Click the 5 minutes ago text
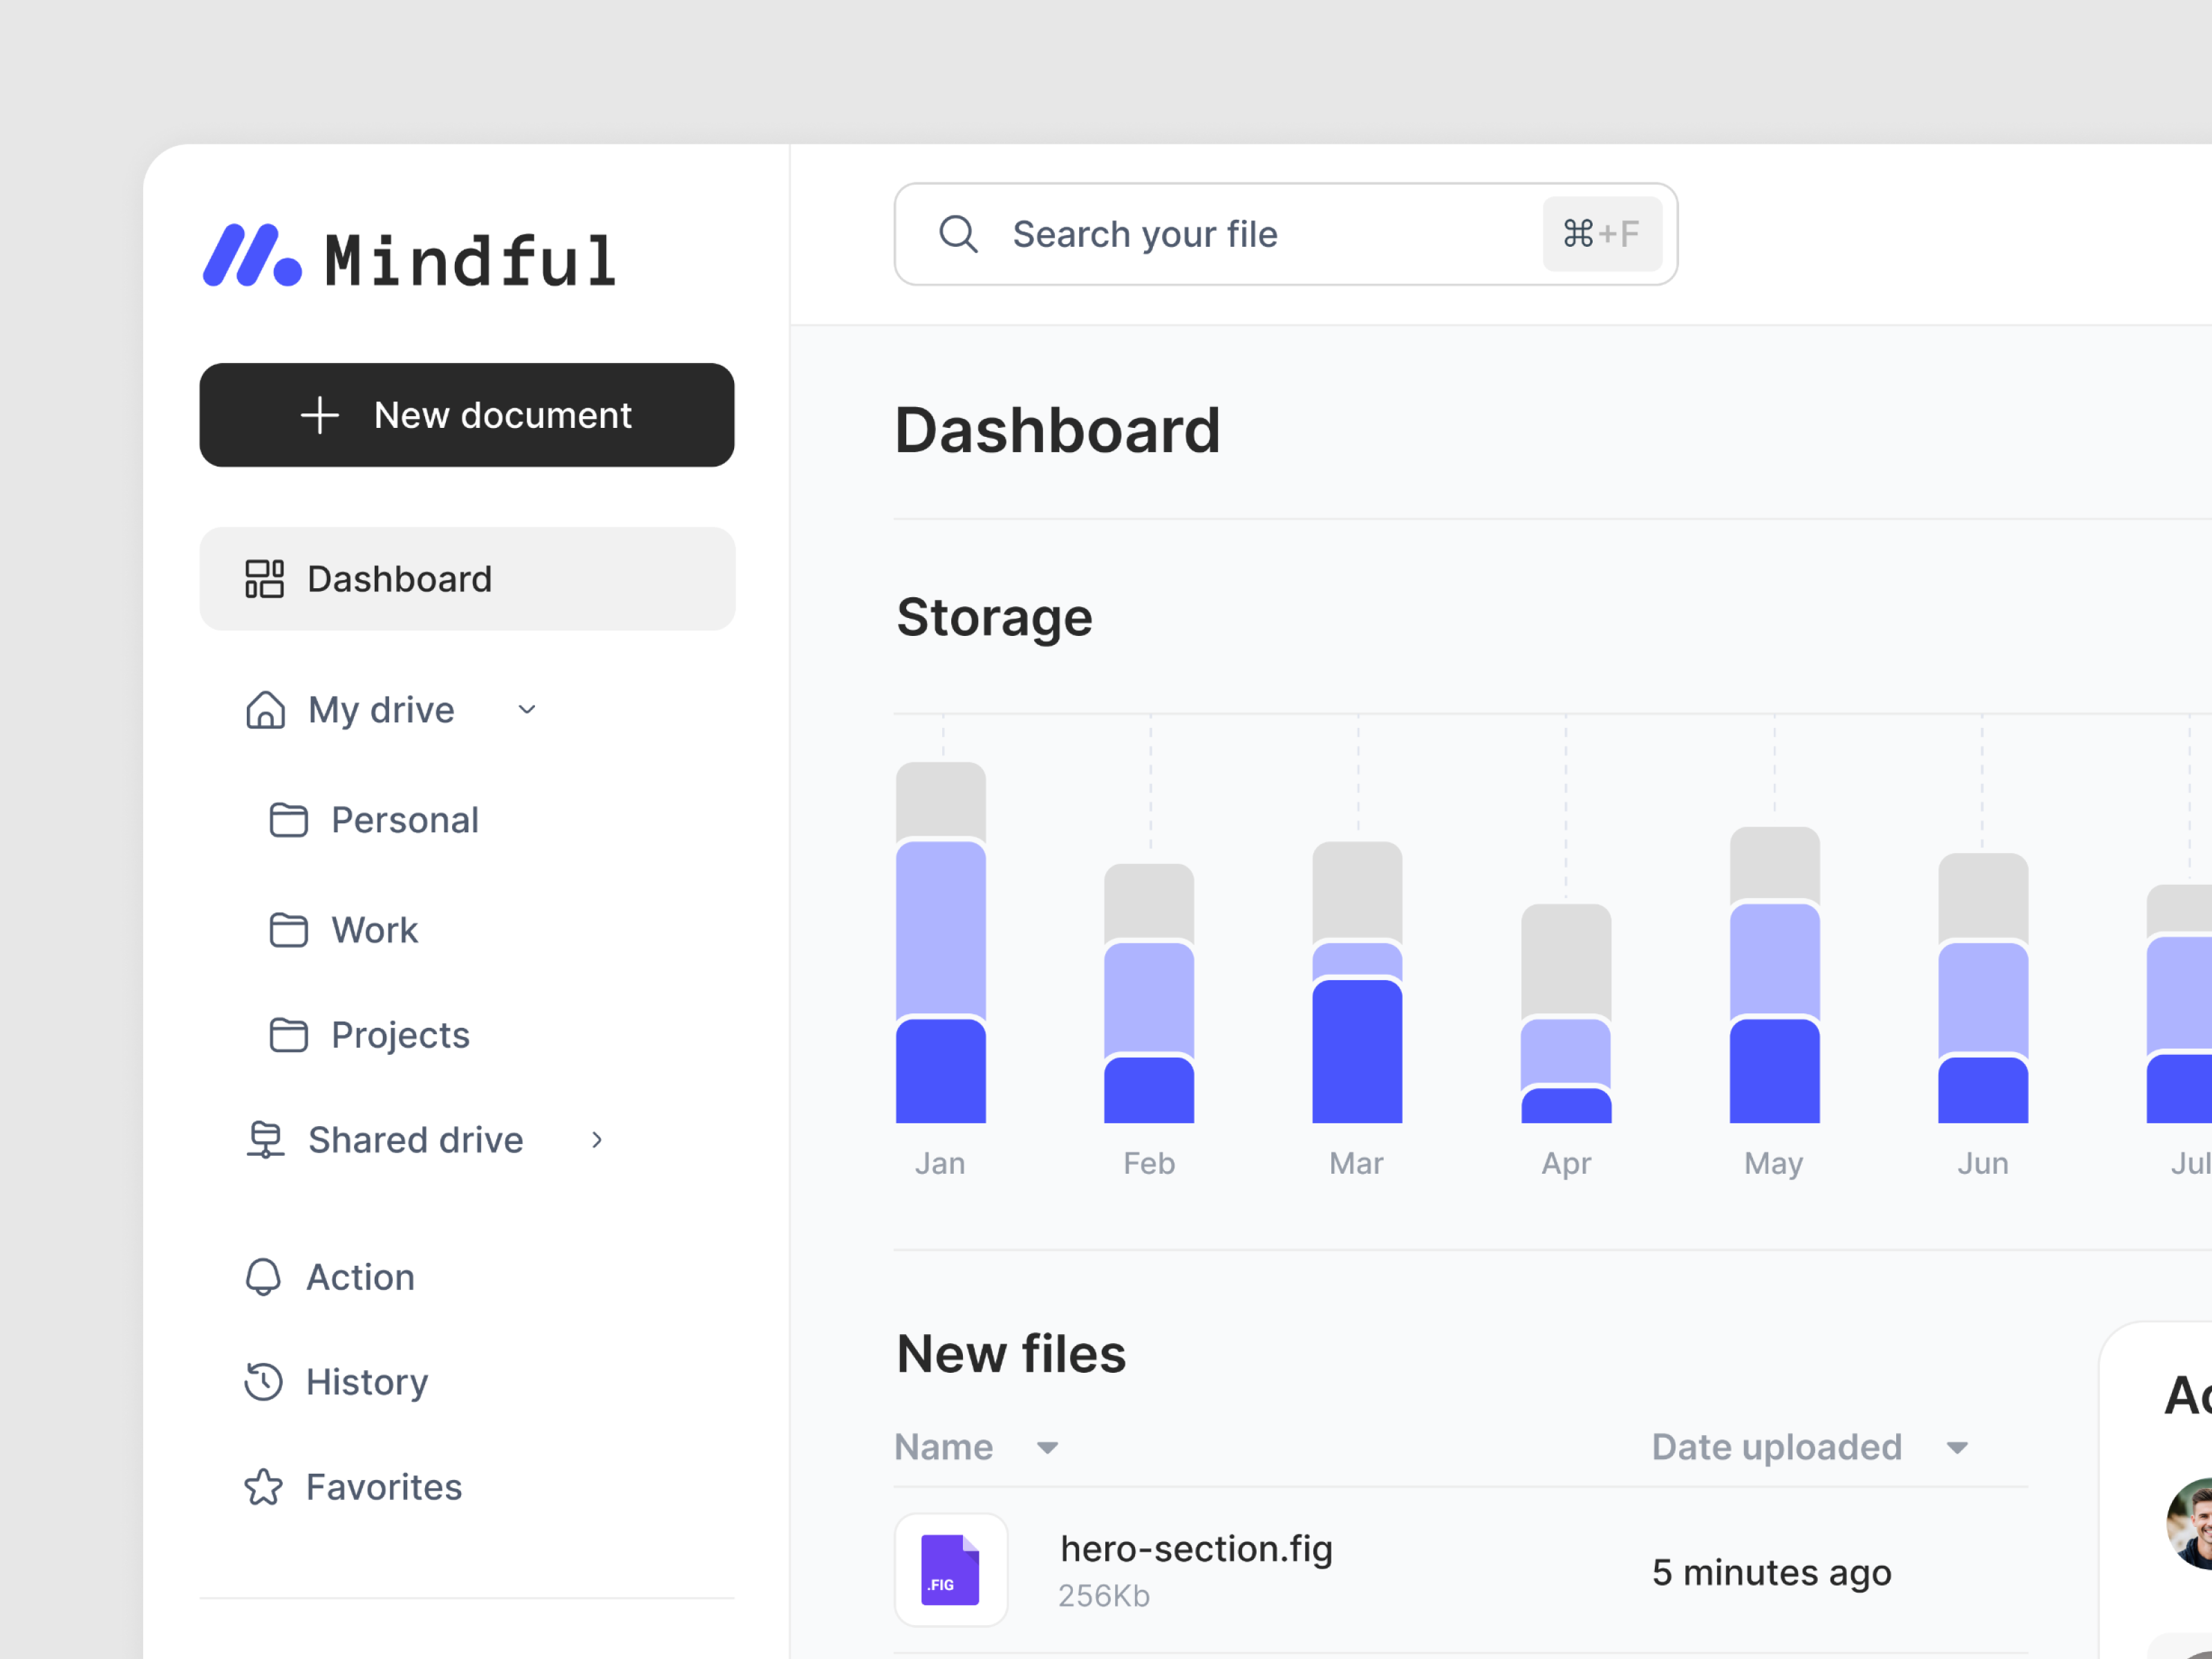The width and height of the screenshot is (2212, 1659). point(1772,1573)
